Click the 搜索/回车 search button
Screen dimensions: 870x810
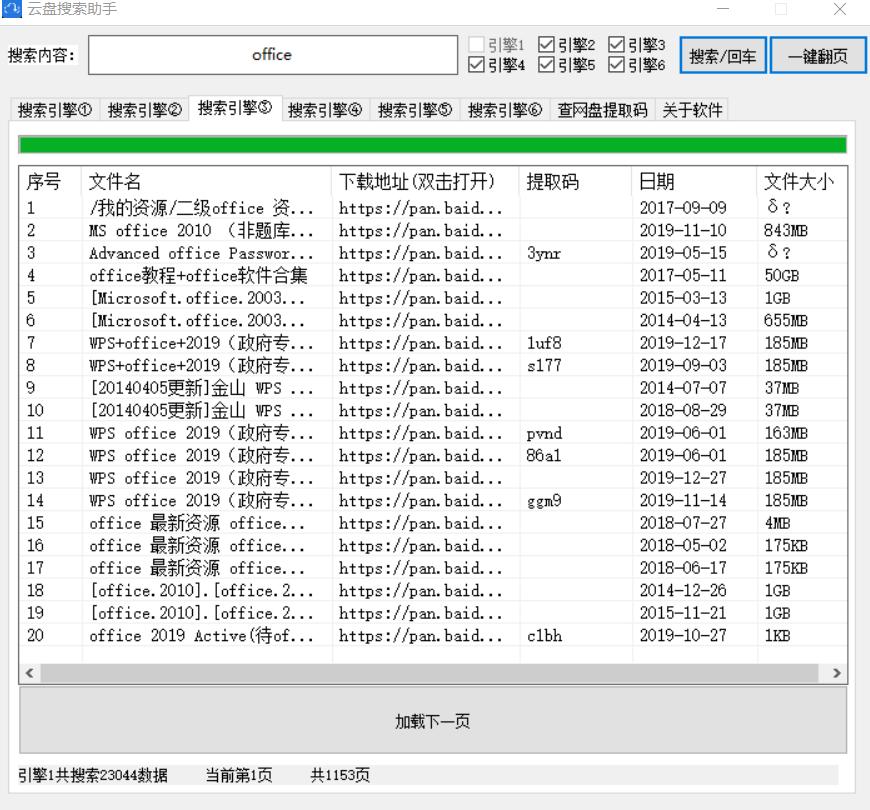click(x=723, y=55)
